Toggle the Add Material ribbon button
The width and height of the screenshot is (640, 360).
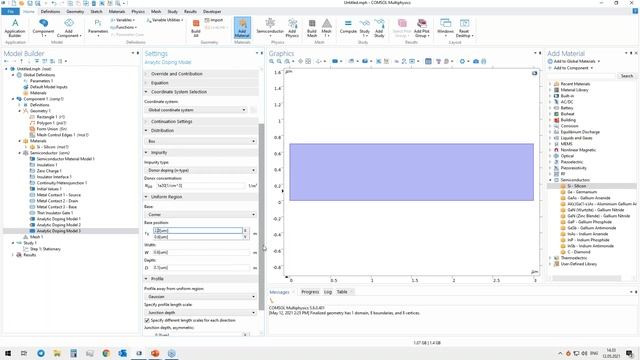pos(242,28)
